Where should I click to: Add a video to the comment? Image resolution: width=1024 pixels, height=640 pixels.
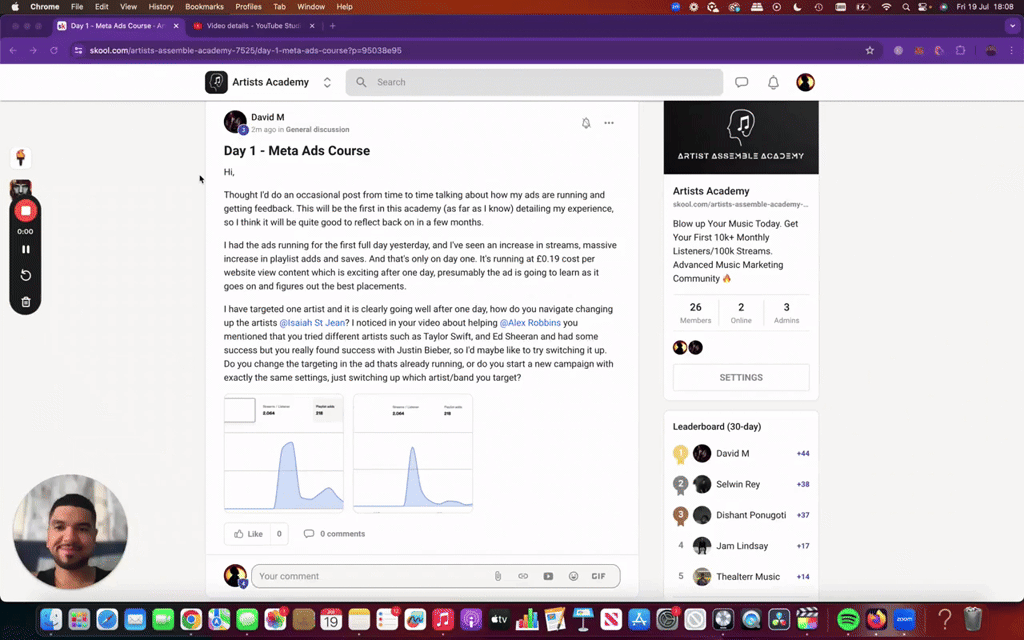pos(548,576)
